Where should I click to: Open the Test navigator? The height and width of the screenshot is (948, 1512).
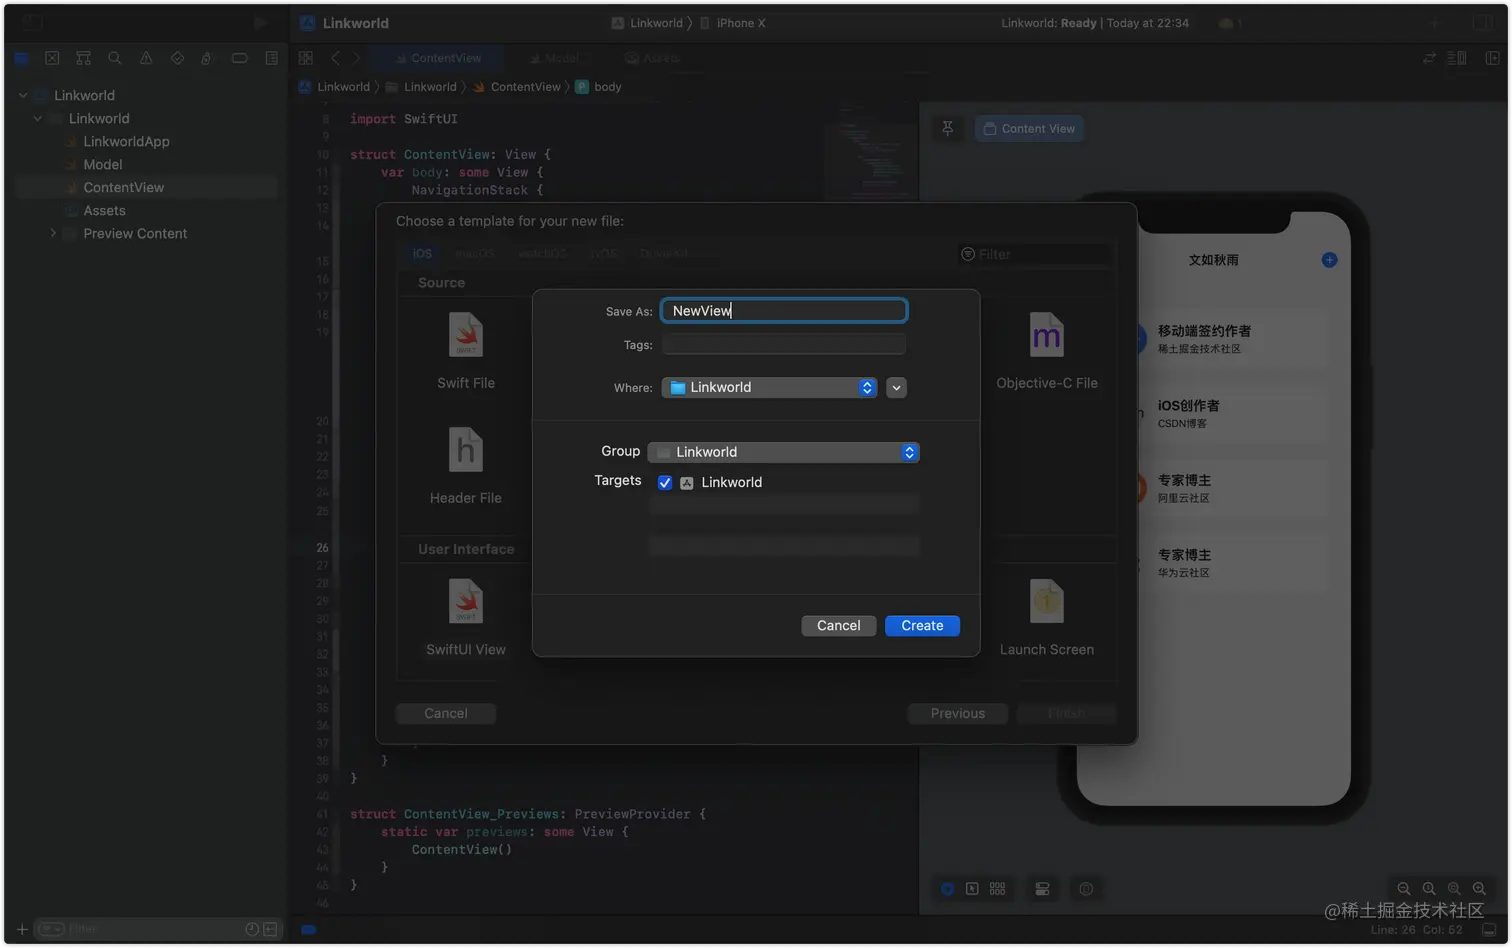click(x=177, y=58)
